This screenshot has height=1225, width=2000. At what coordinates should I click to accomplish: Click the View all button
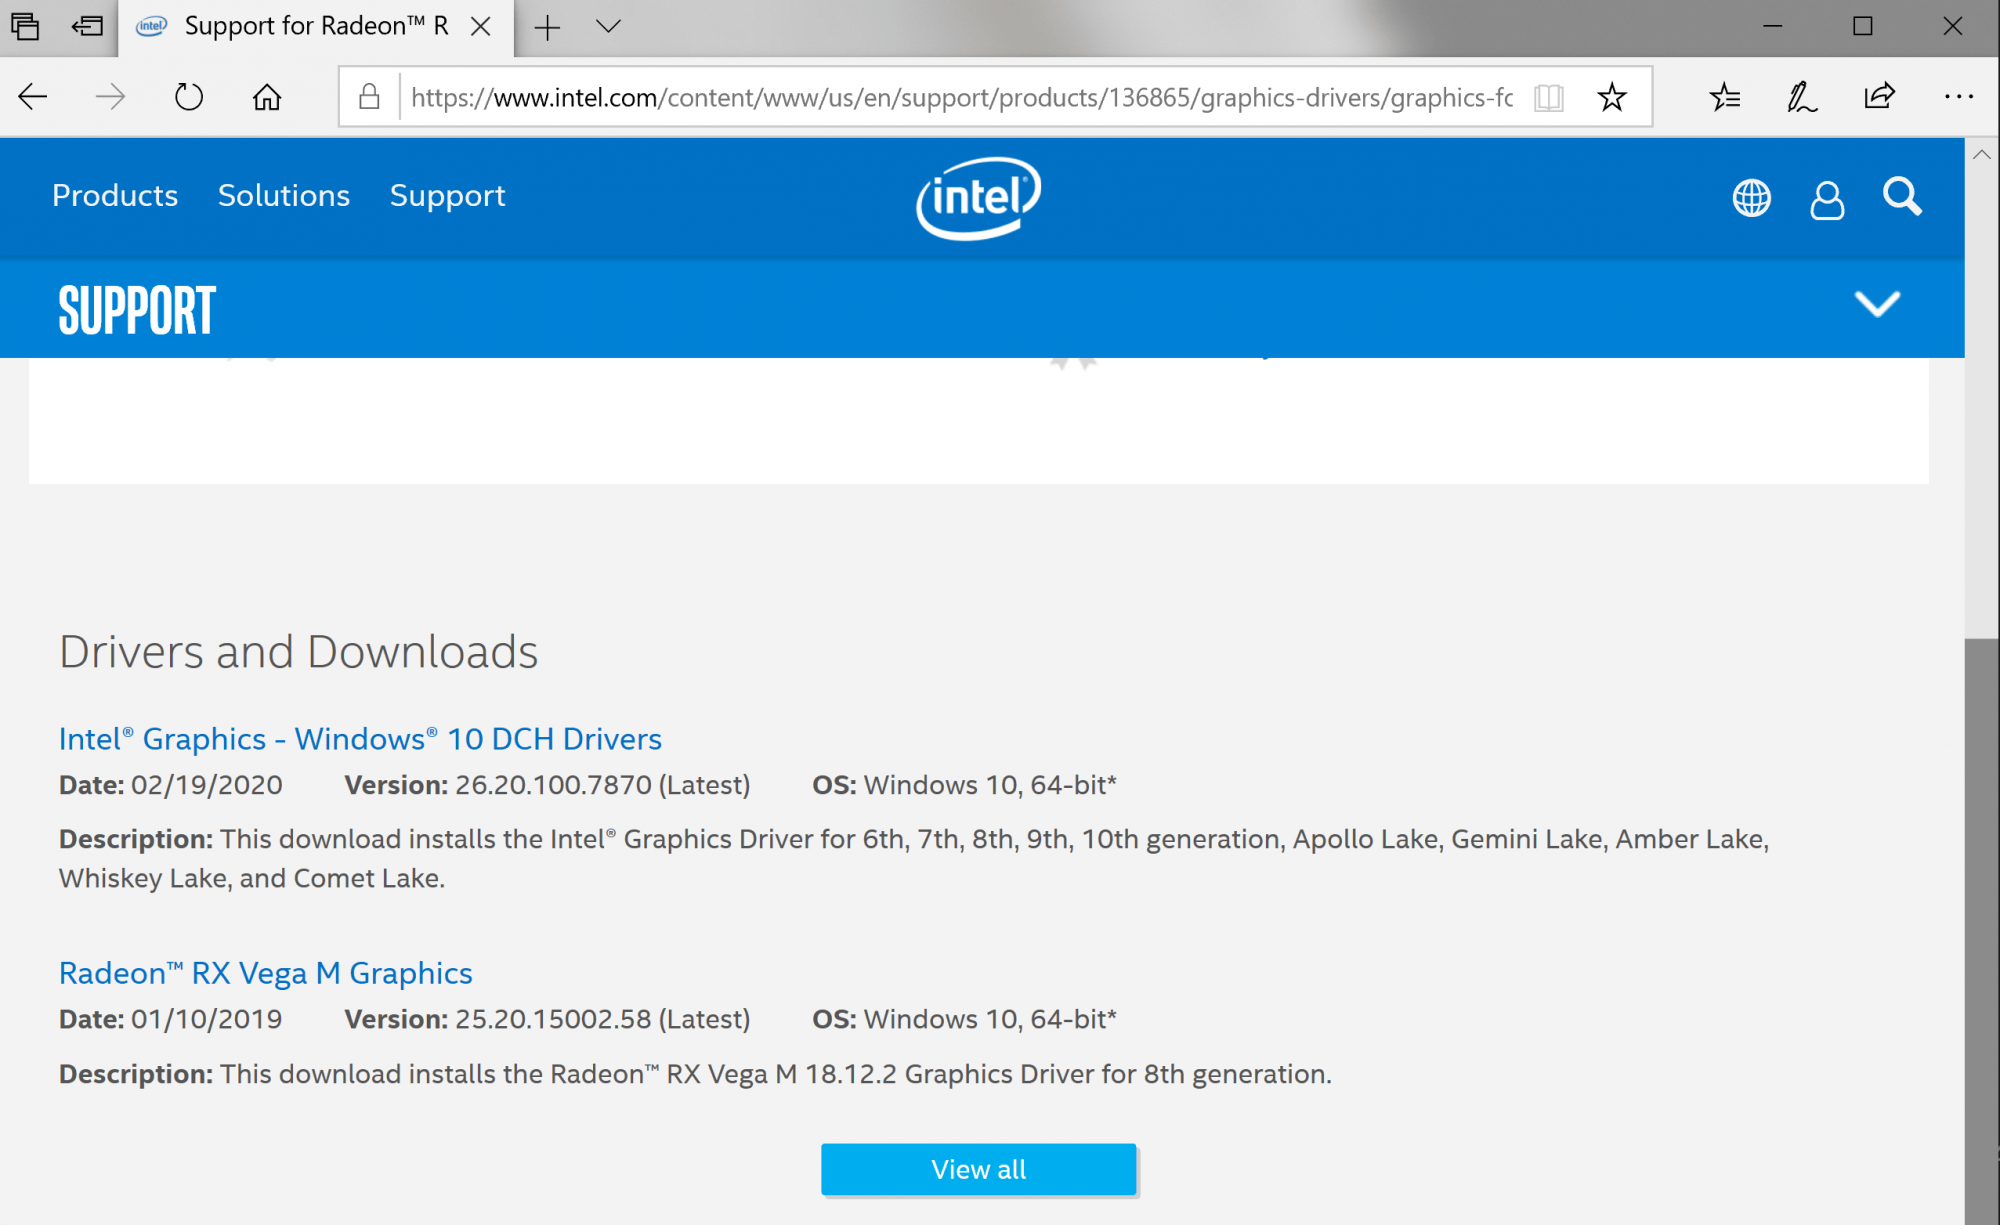click(x=978, y=1169)
